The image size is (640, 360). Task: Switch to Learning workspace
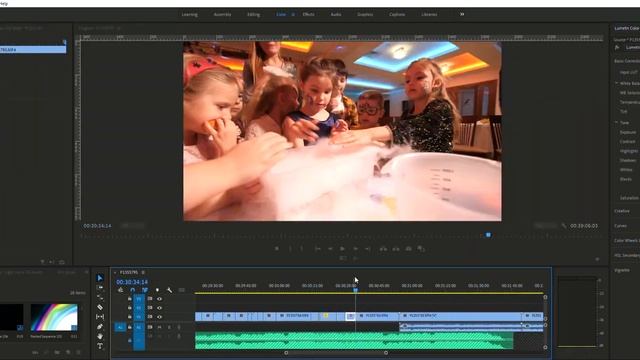(190, 14)
